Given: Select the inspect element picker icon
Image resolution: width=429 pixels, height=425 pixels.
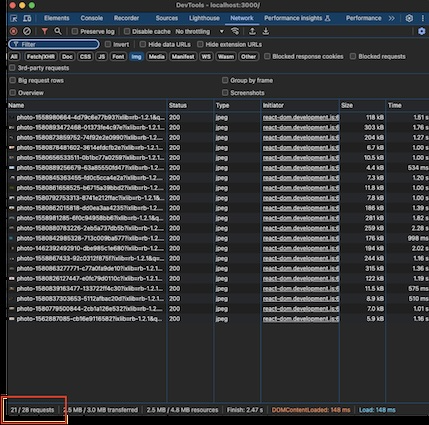Looking at the screenshot, I should (x=14, y=18).
